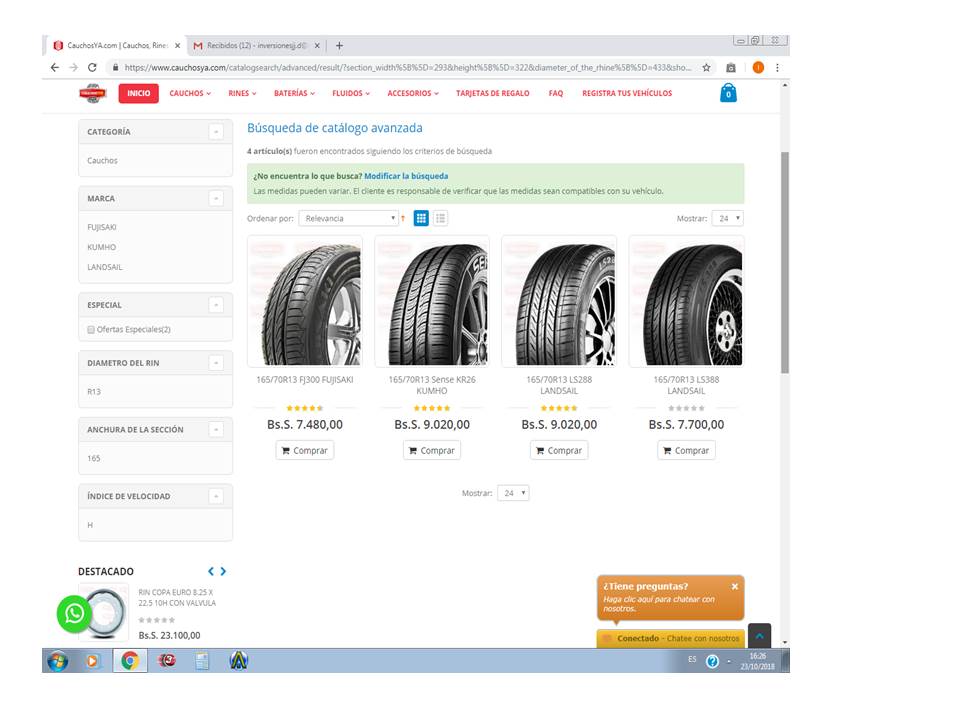Open the BATERÍAS menu
This screenshot has width=960, height=720.
294,93
